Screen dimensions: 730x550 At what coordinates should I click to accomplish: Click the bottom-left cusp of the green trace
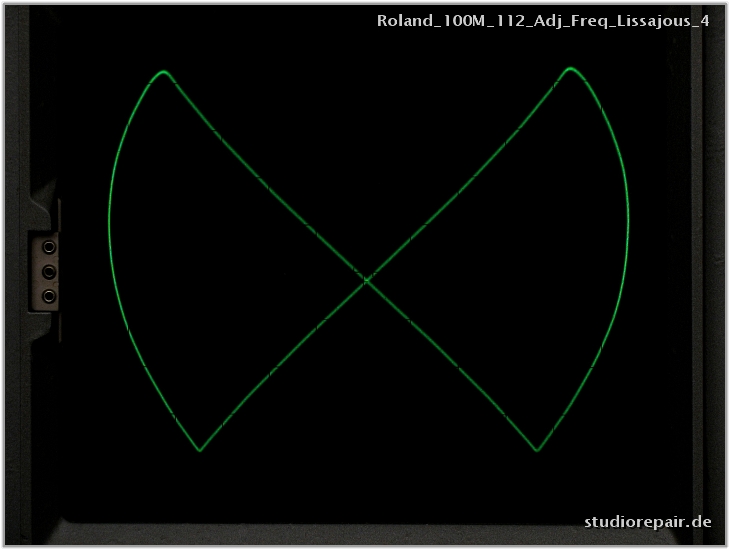pos(200,450)
